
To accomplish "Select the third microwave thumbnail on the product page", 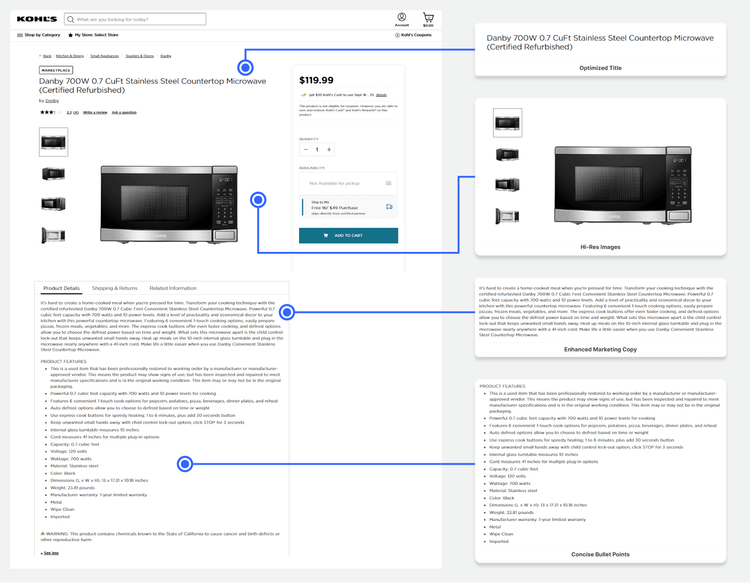I will pyautogui.click(x=54, y=204).
